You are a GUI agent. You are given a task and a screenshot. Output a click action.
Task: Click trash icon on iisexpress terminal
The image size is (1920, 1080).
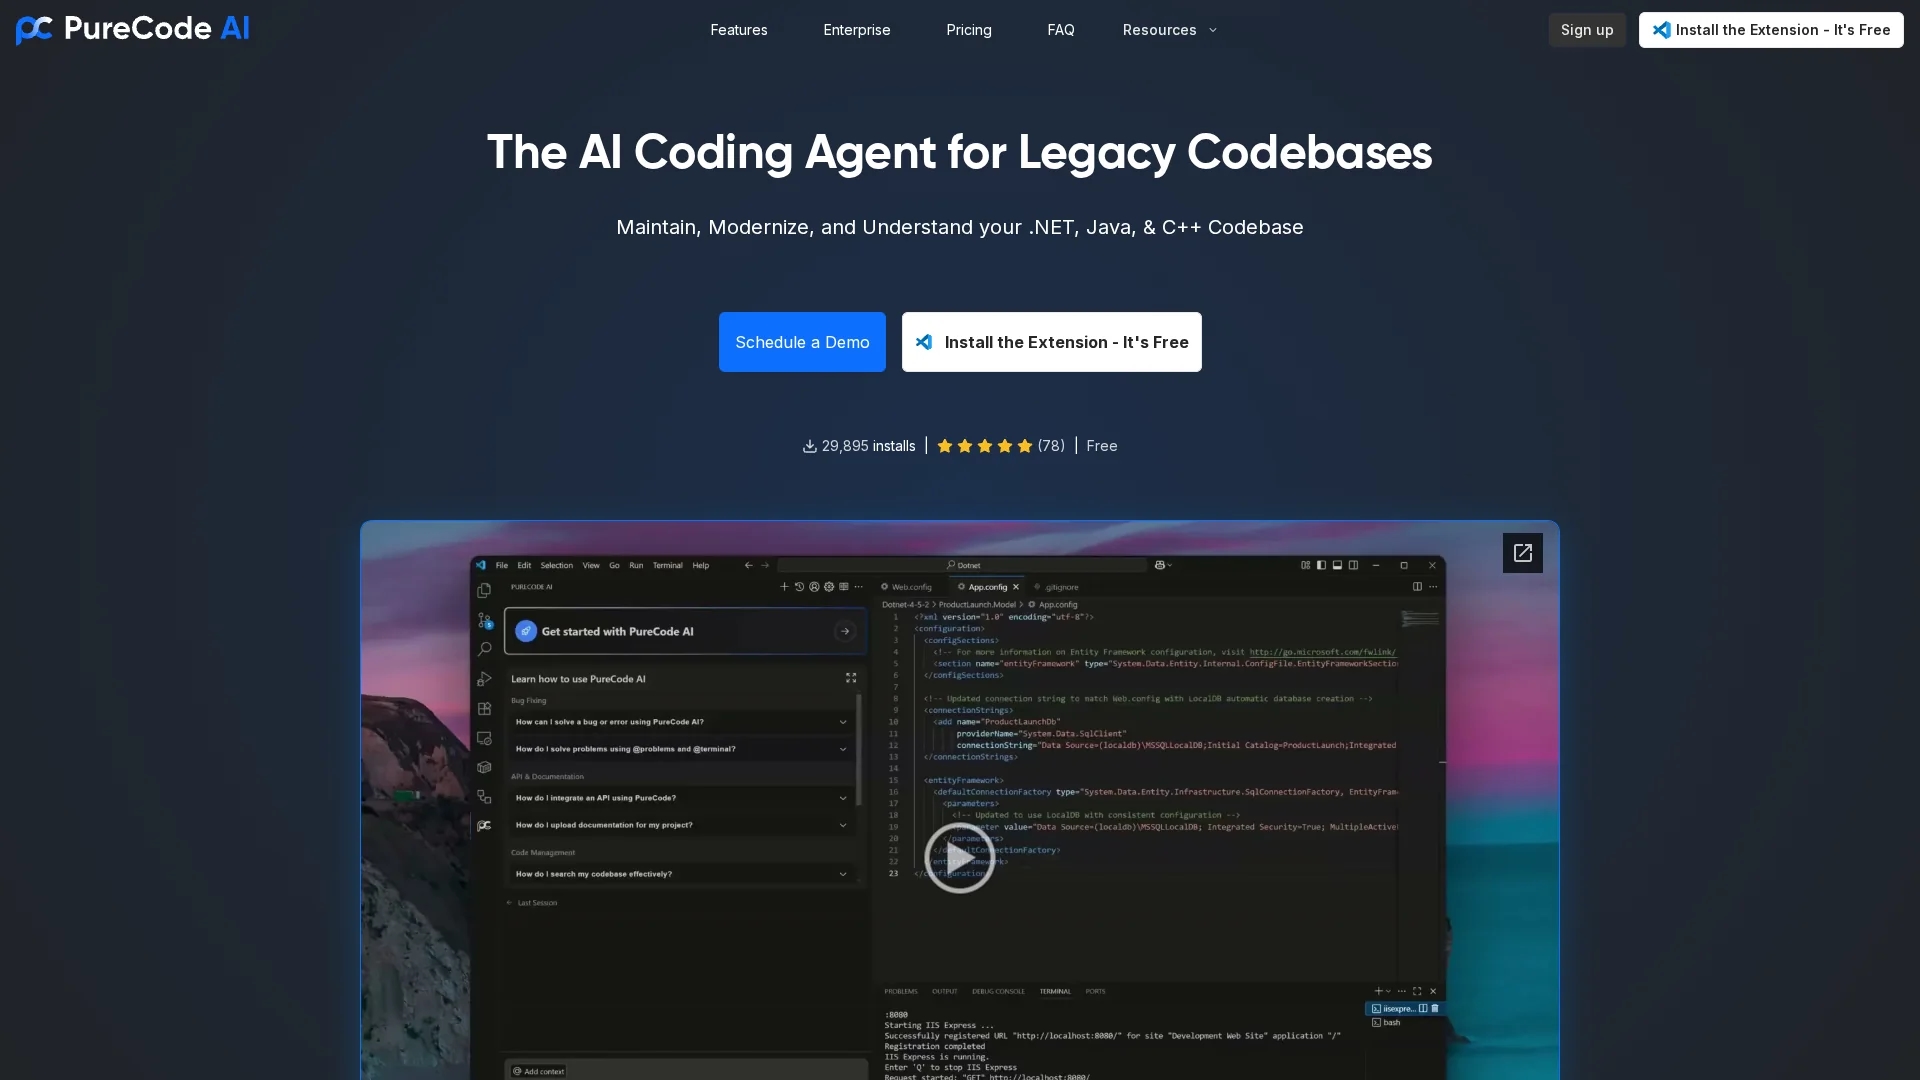point(1435,1009)
